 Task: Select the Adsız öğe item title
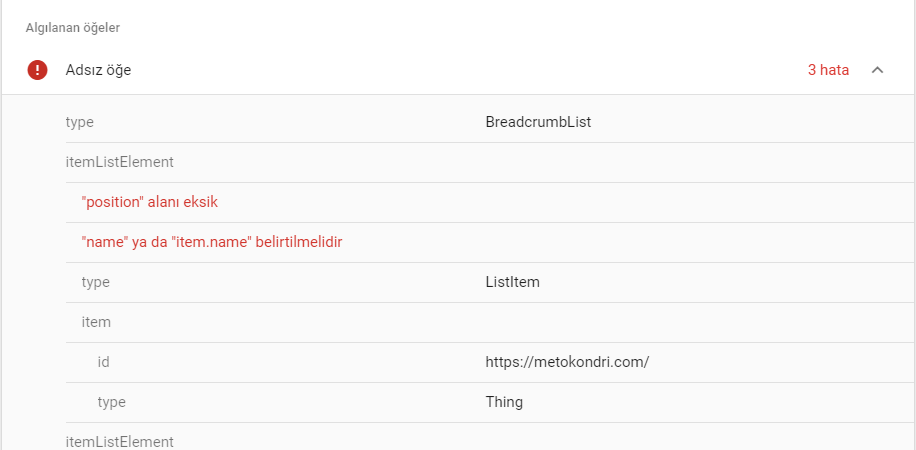coord(98,70)
